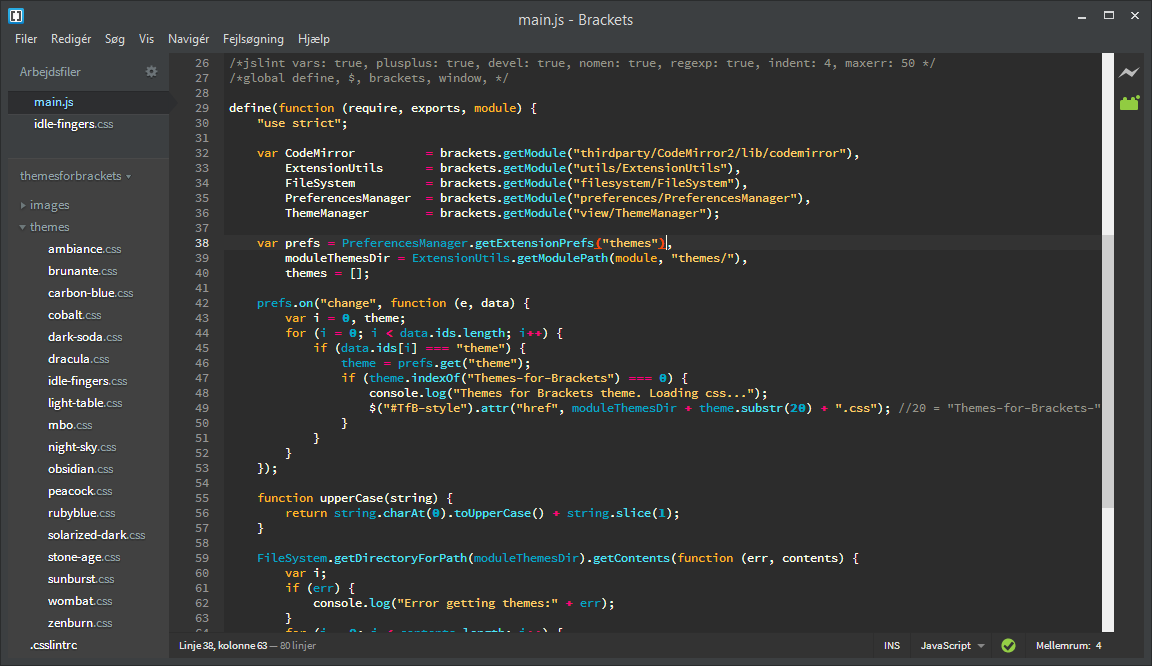Open the Navigér menu
The image size is (1152, 666).
pos(188,39)
